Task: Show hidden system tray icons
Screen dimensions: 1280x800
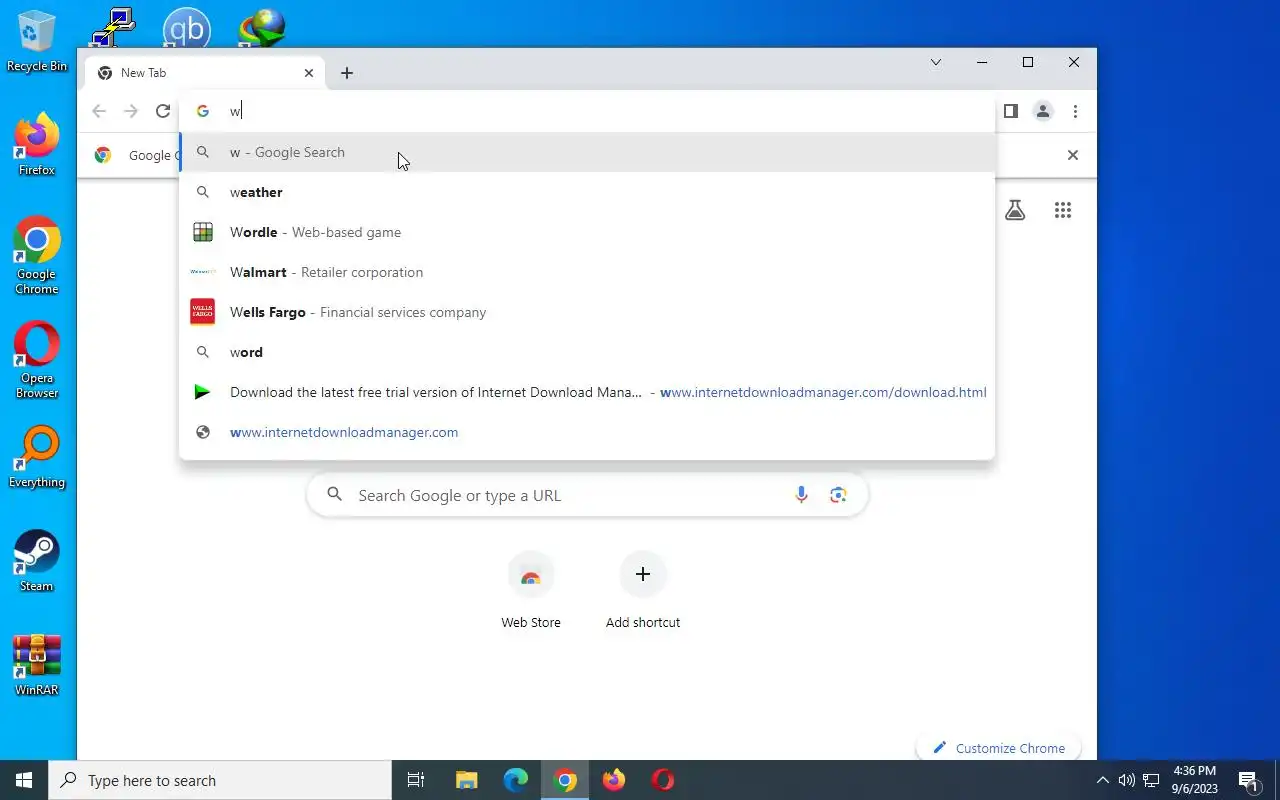Action: 1103,780
